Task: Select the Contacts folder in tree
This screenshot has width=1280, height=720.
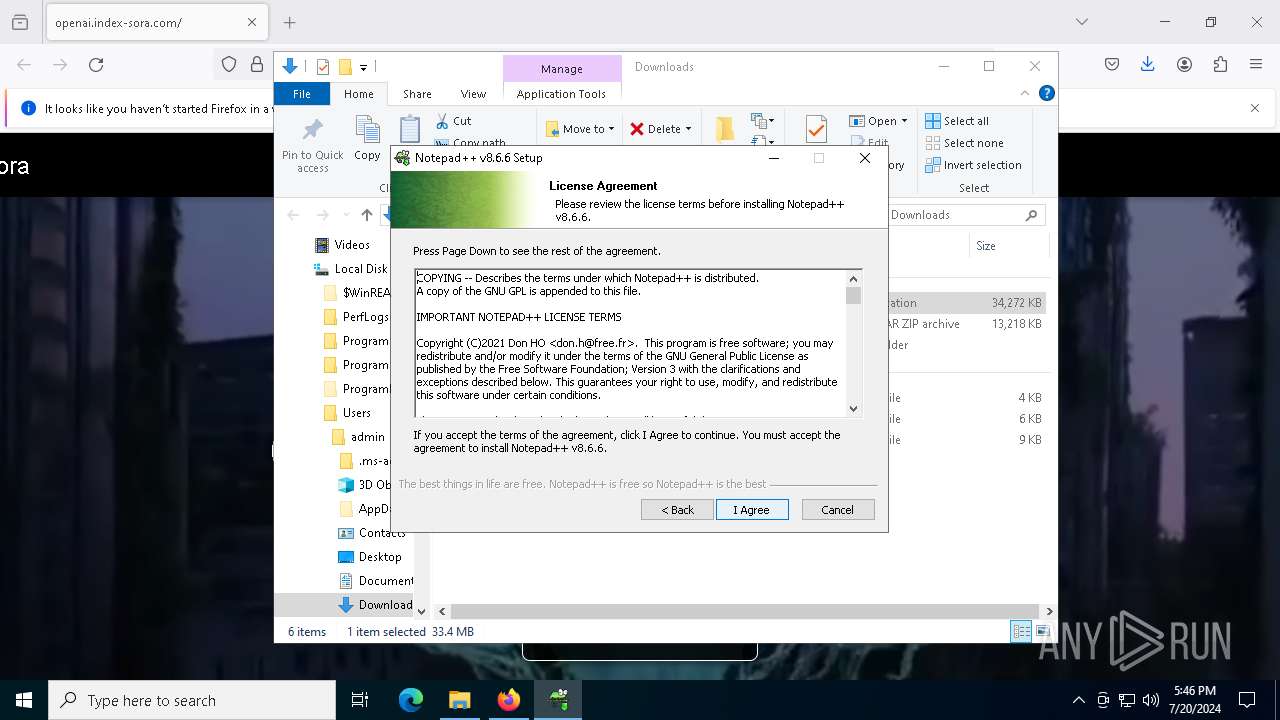Action: tap(381, 533)
